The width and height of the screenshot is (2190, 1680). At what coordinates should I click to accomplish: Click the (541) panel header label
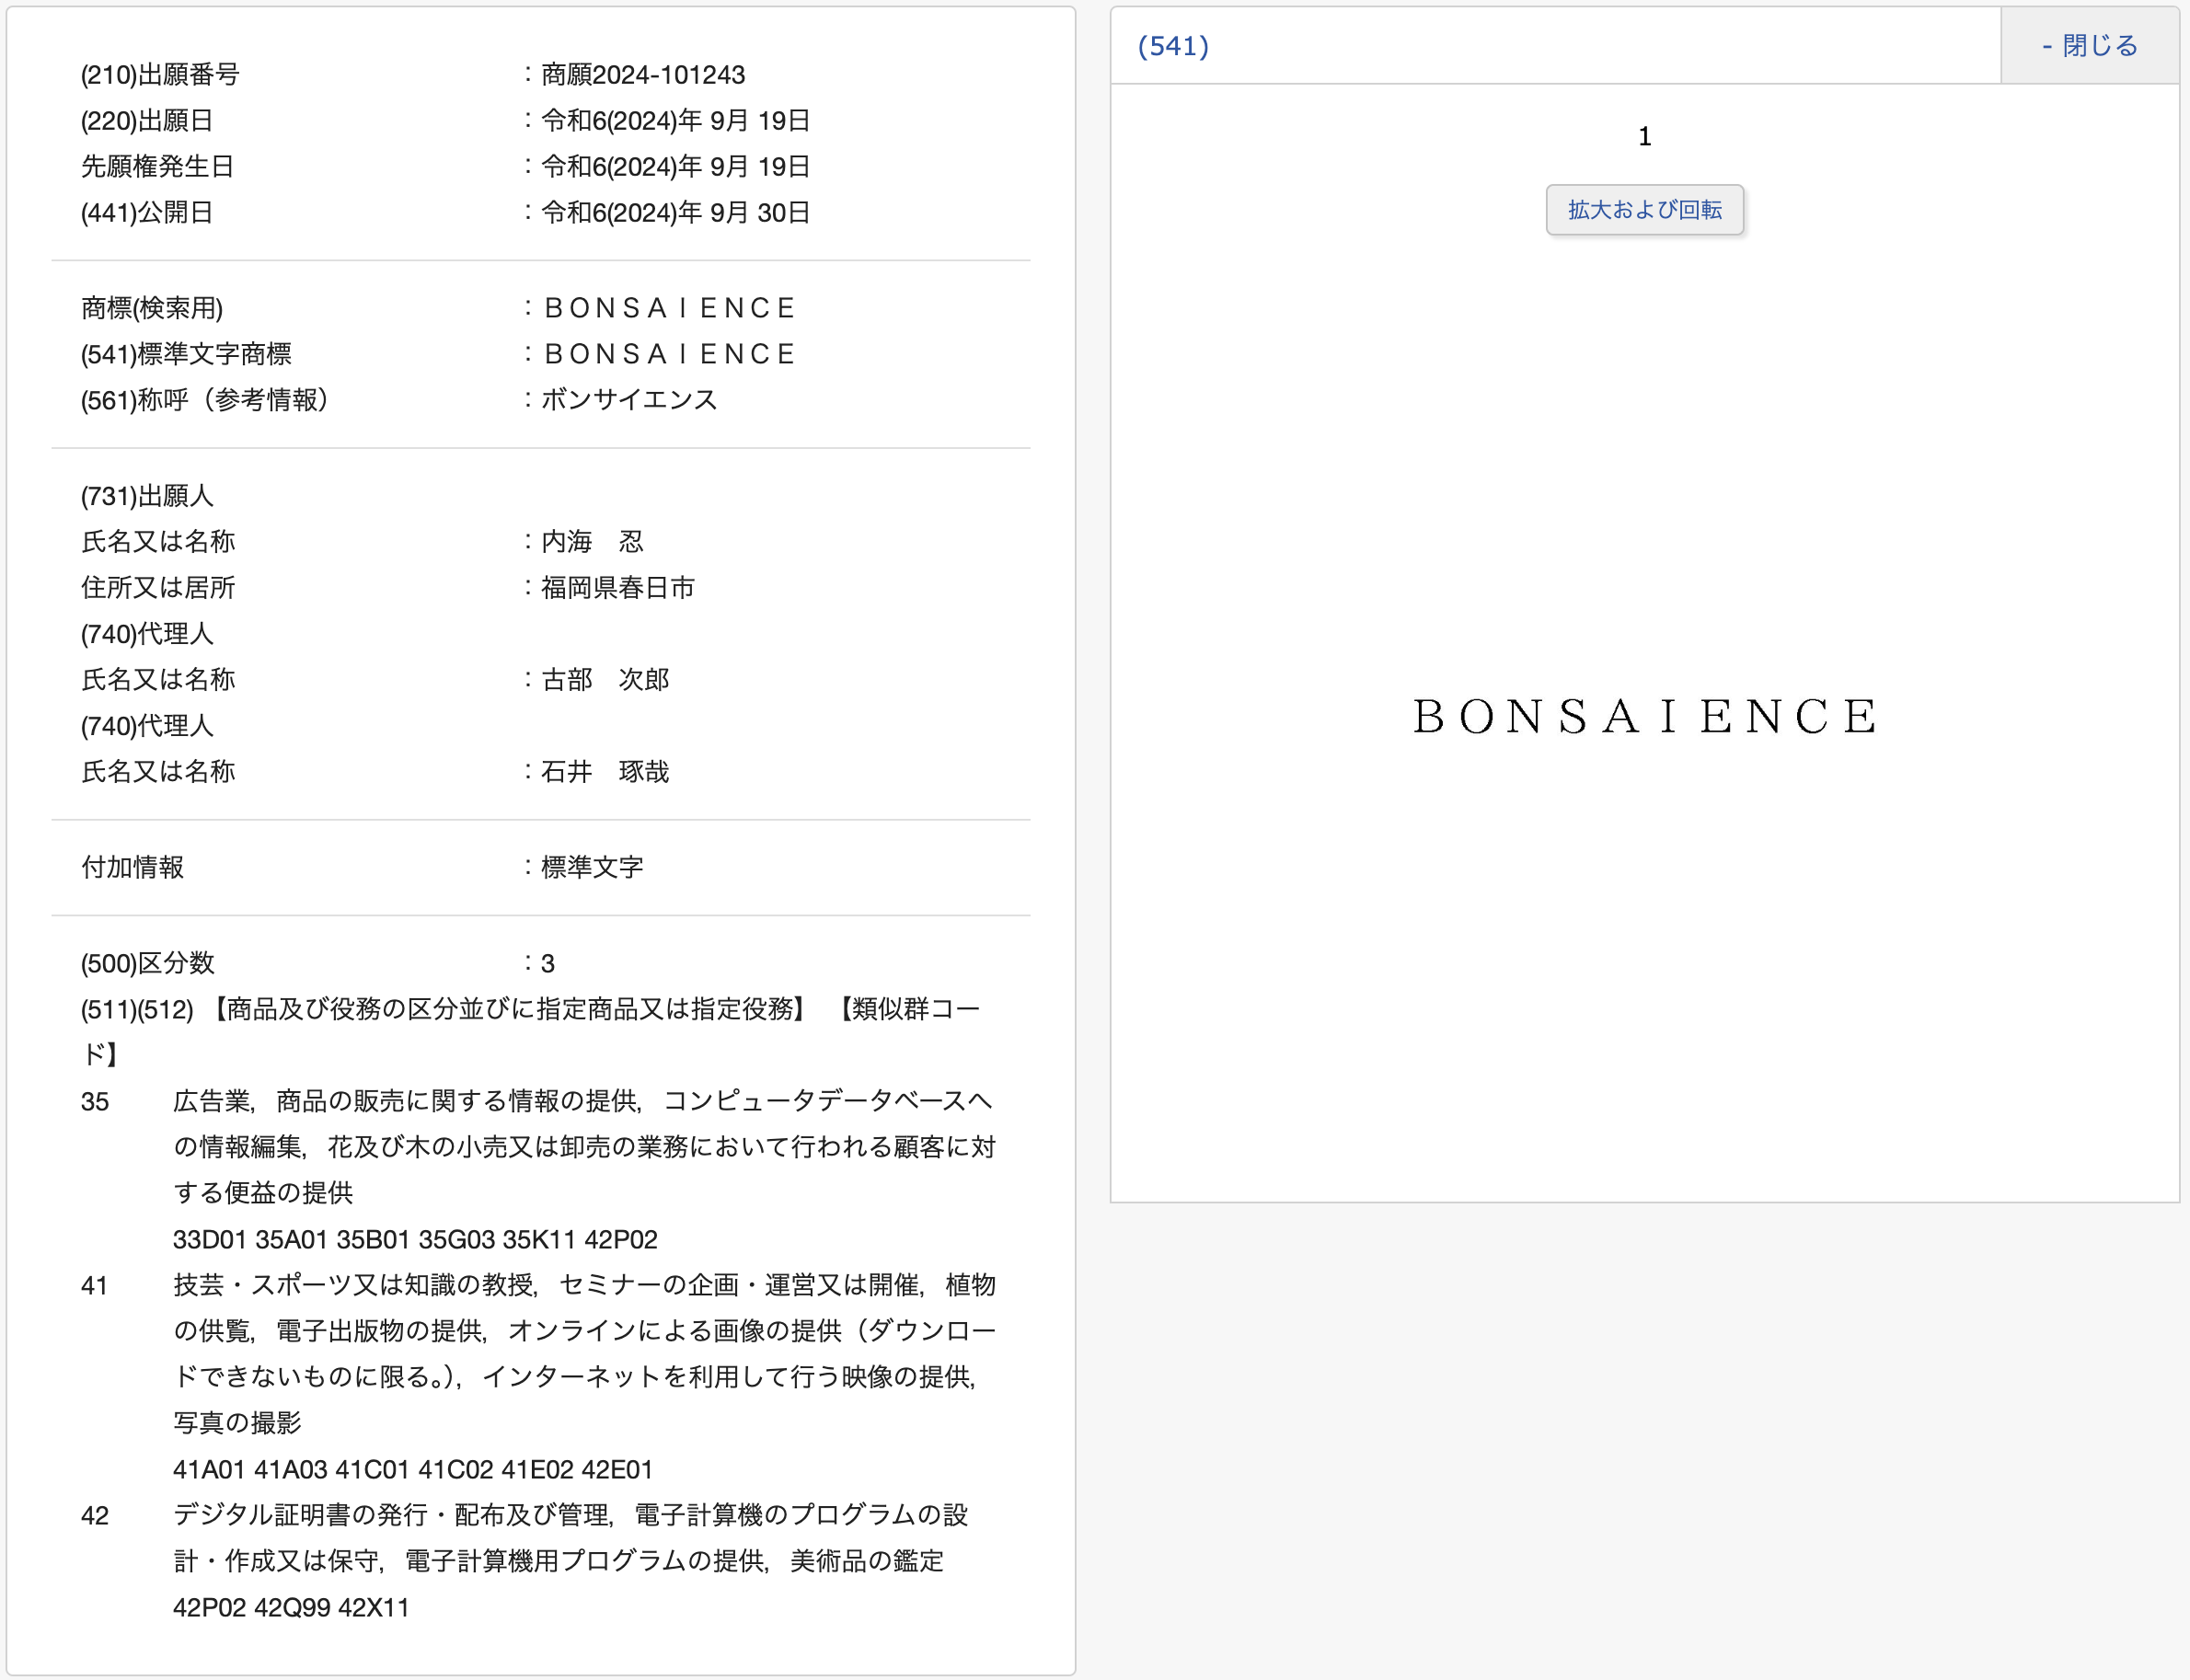coord(1173,46)
